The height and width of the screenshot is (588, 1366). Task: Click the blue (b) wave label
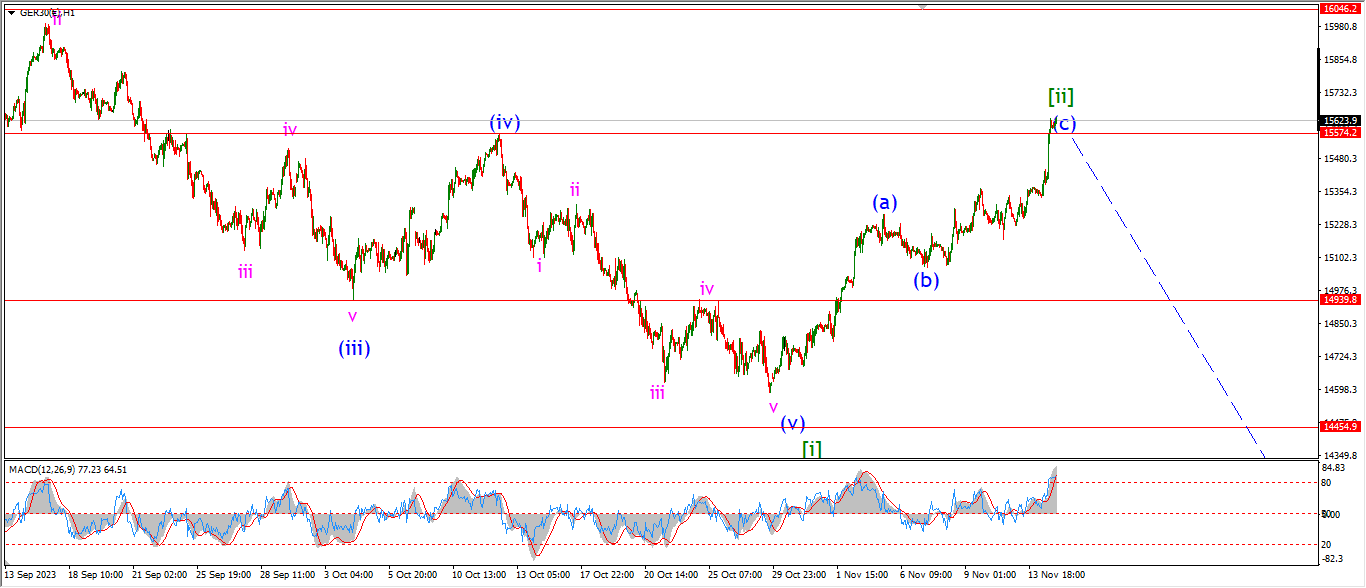coord(926,280)
